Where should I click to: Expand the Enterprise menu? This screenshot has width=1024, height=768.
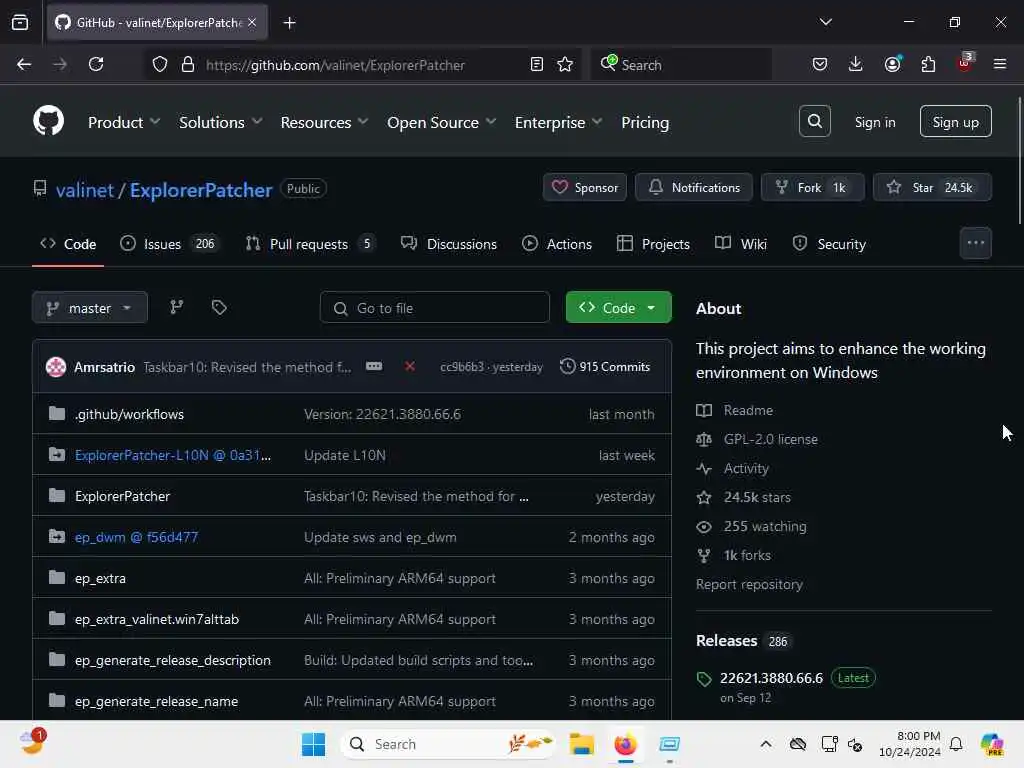pos(558,122)
